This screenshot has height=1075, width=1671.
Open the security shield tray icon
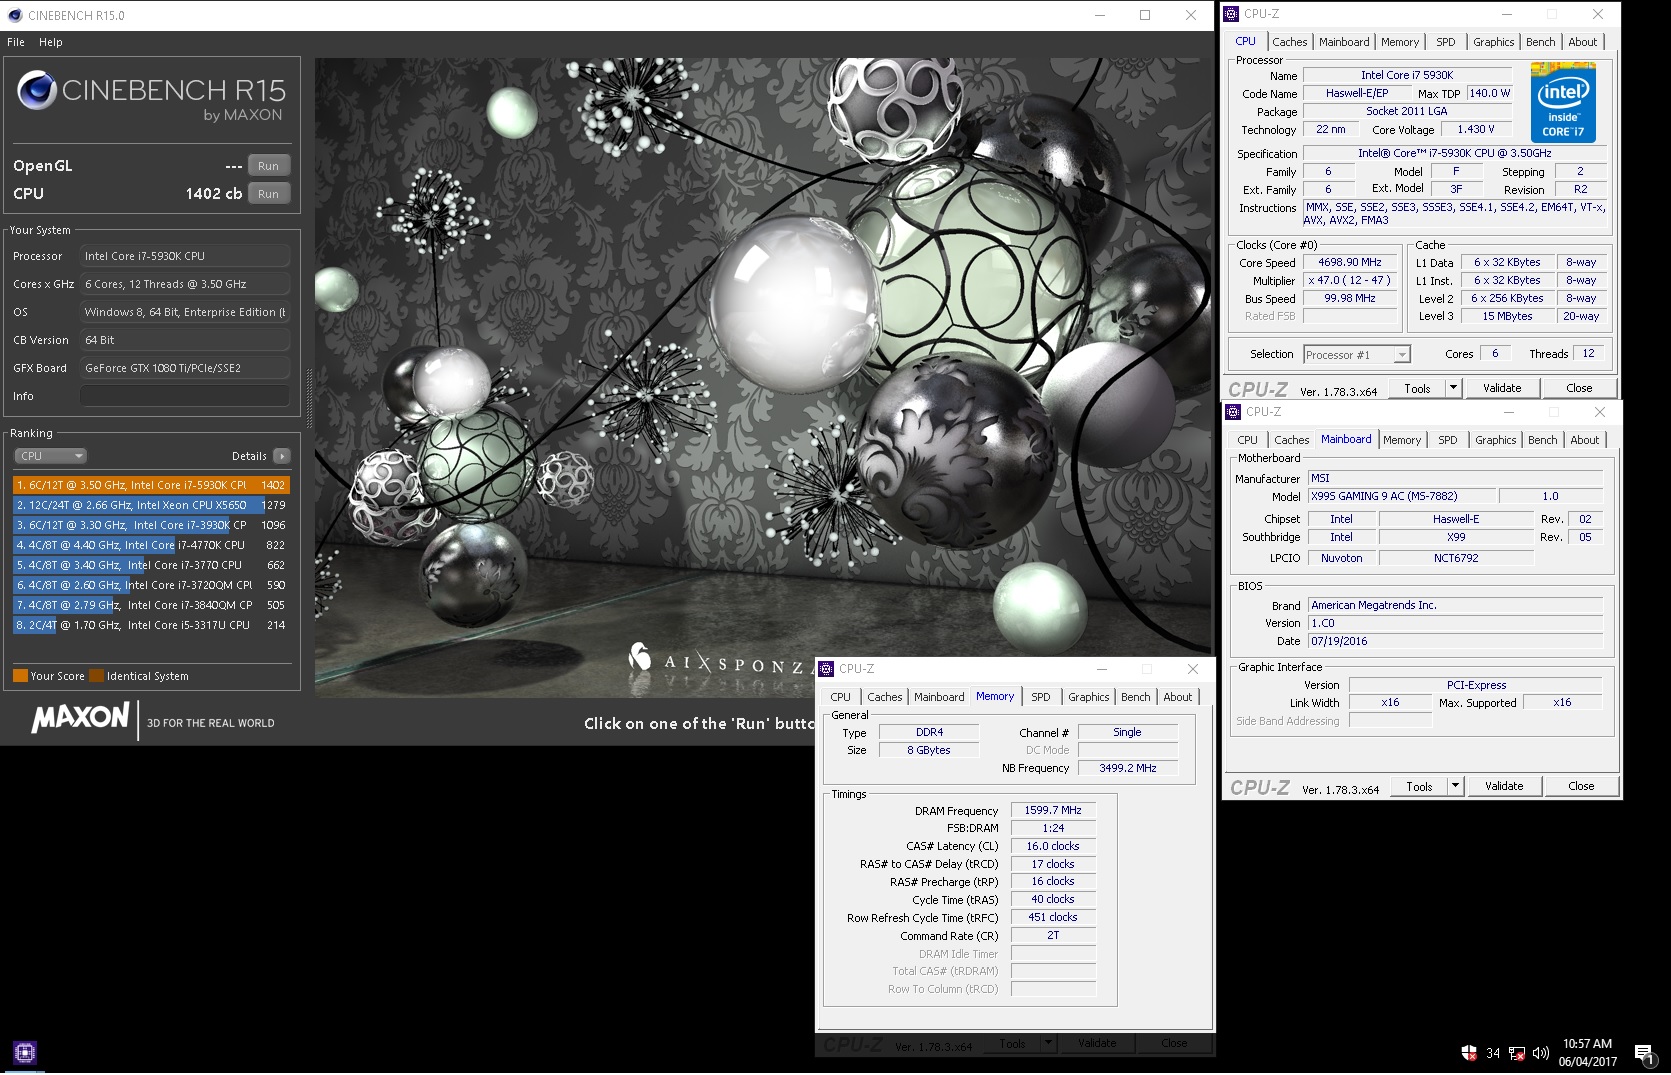coord(1469,1052)
